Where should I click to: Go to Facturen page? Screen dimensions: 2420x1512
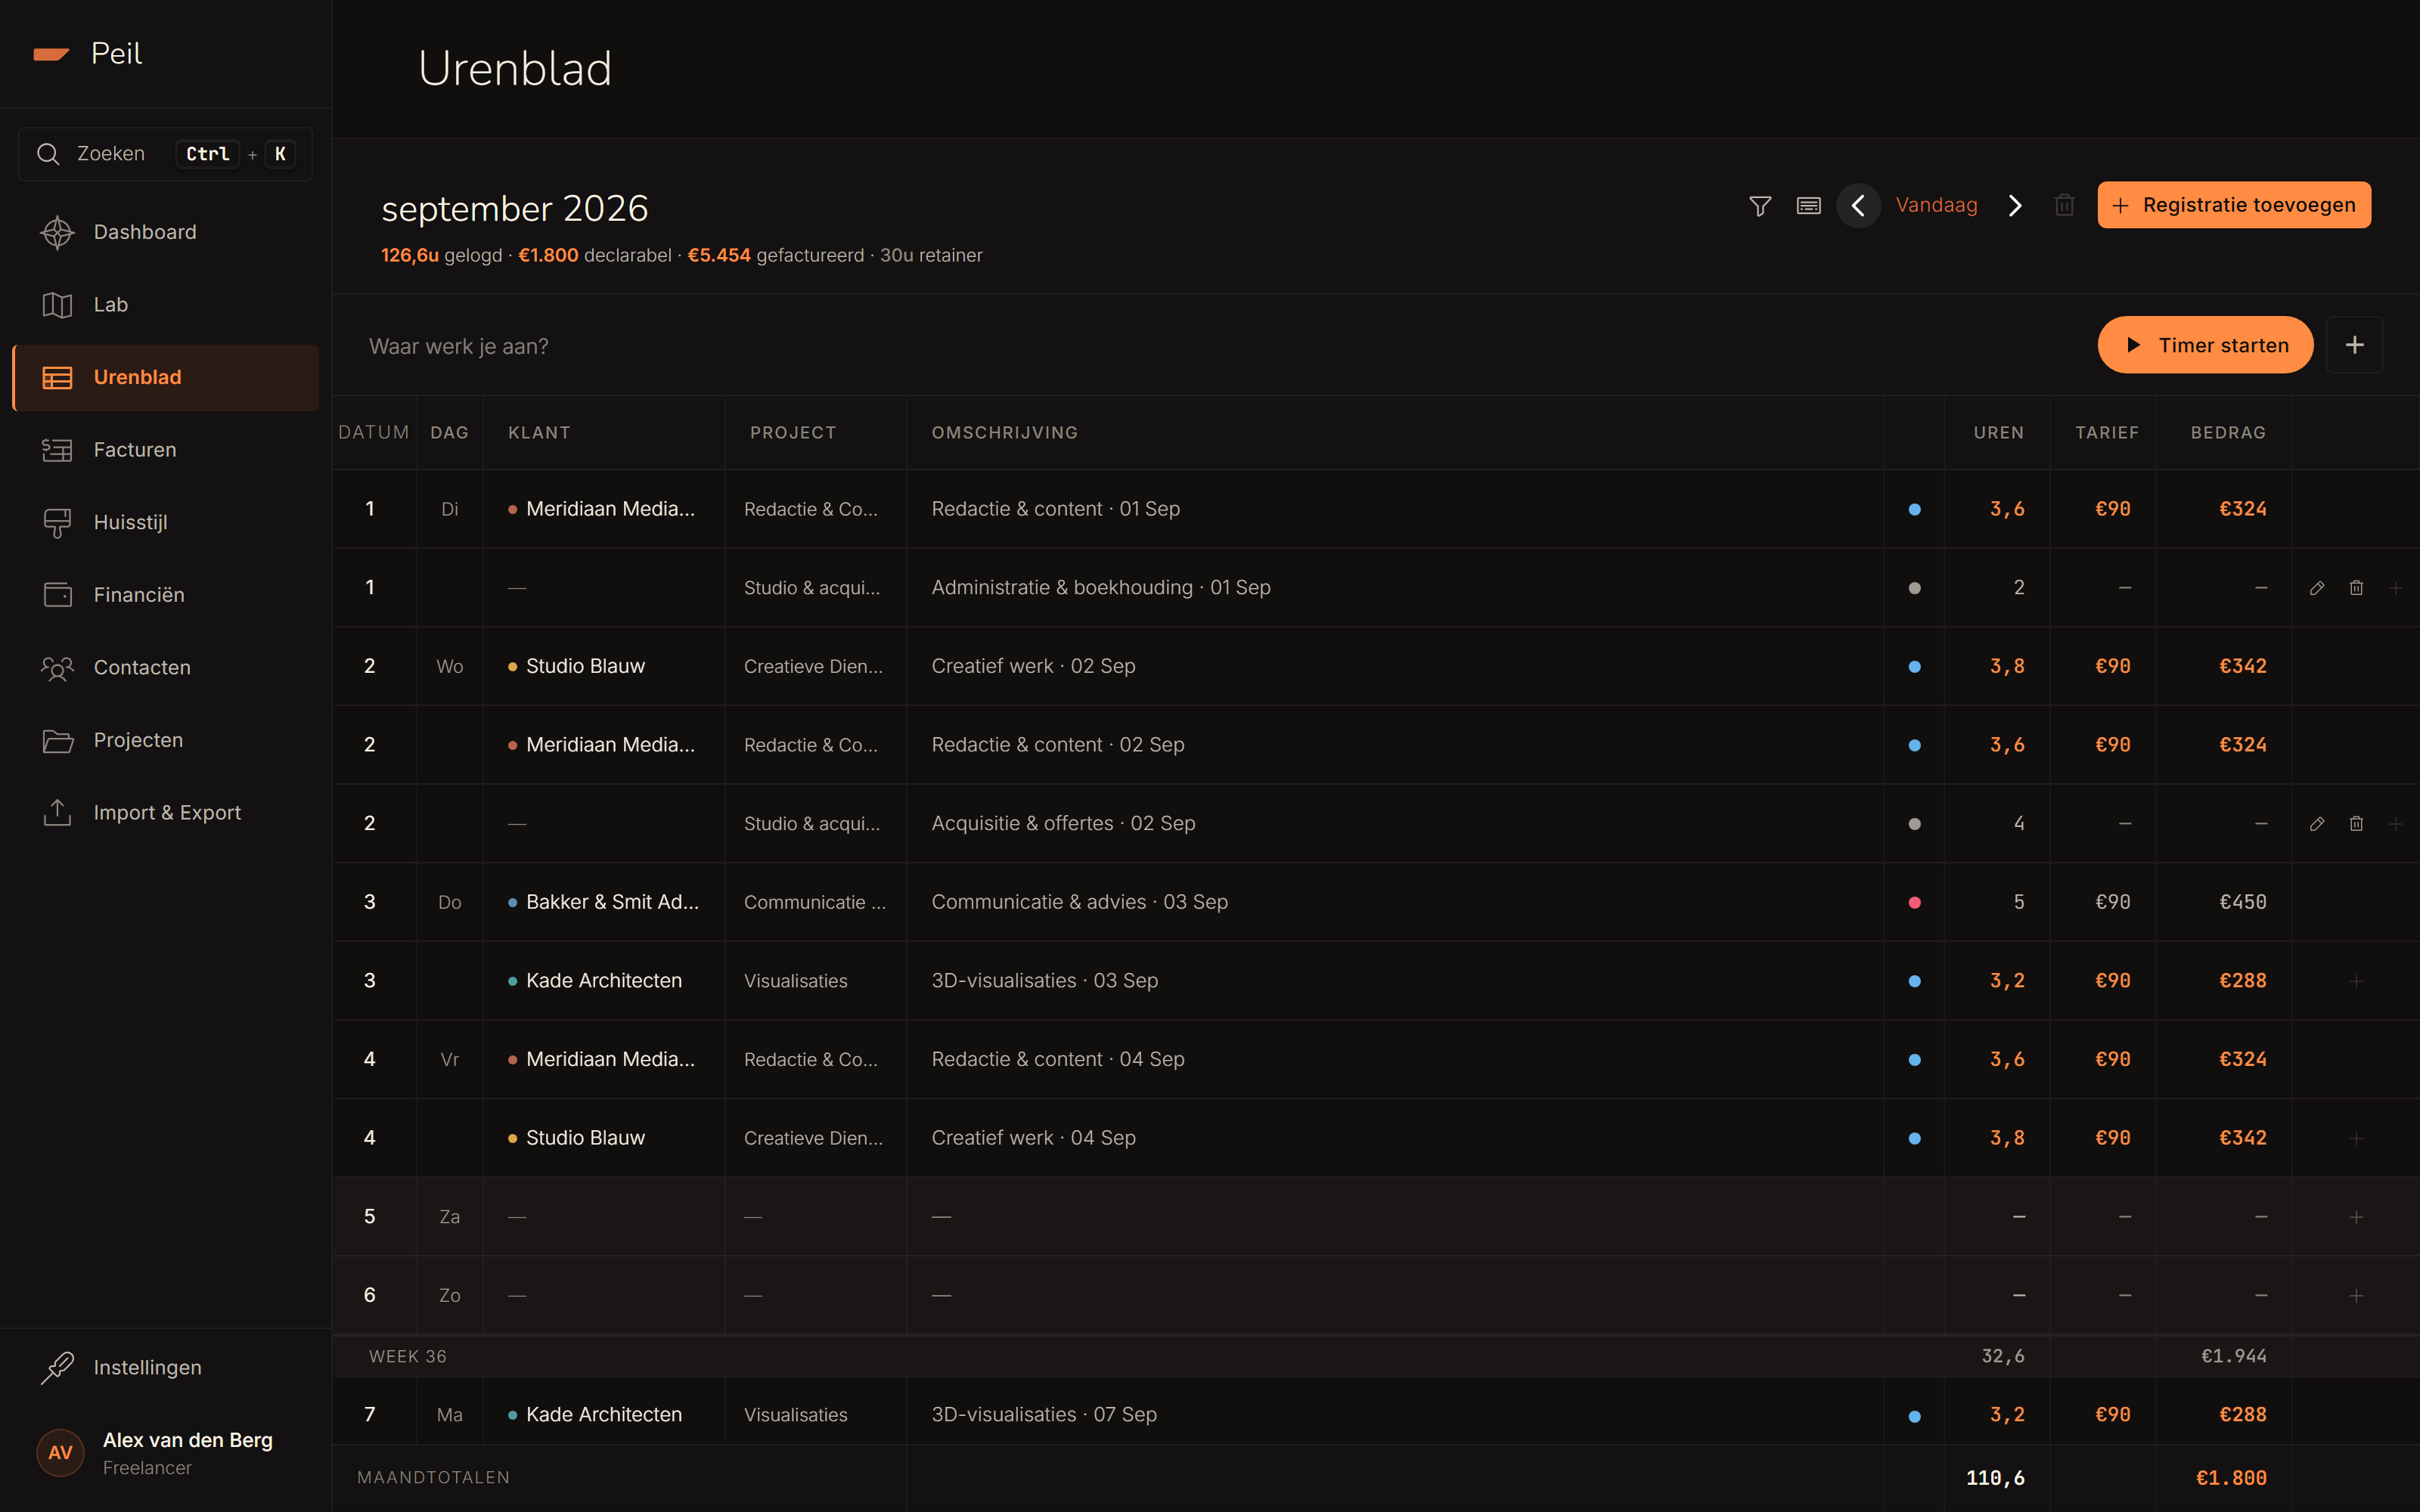(165, 450)
